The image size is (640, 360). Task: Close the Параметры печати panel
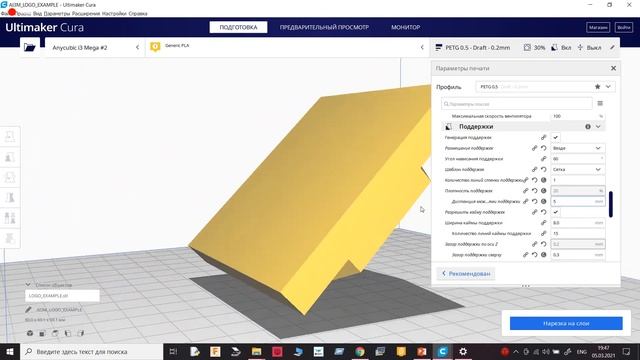pos(613,68)
